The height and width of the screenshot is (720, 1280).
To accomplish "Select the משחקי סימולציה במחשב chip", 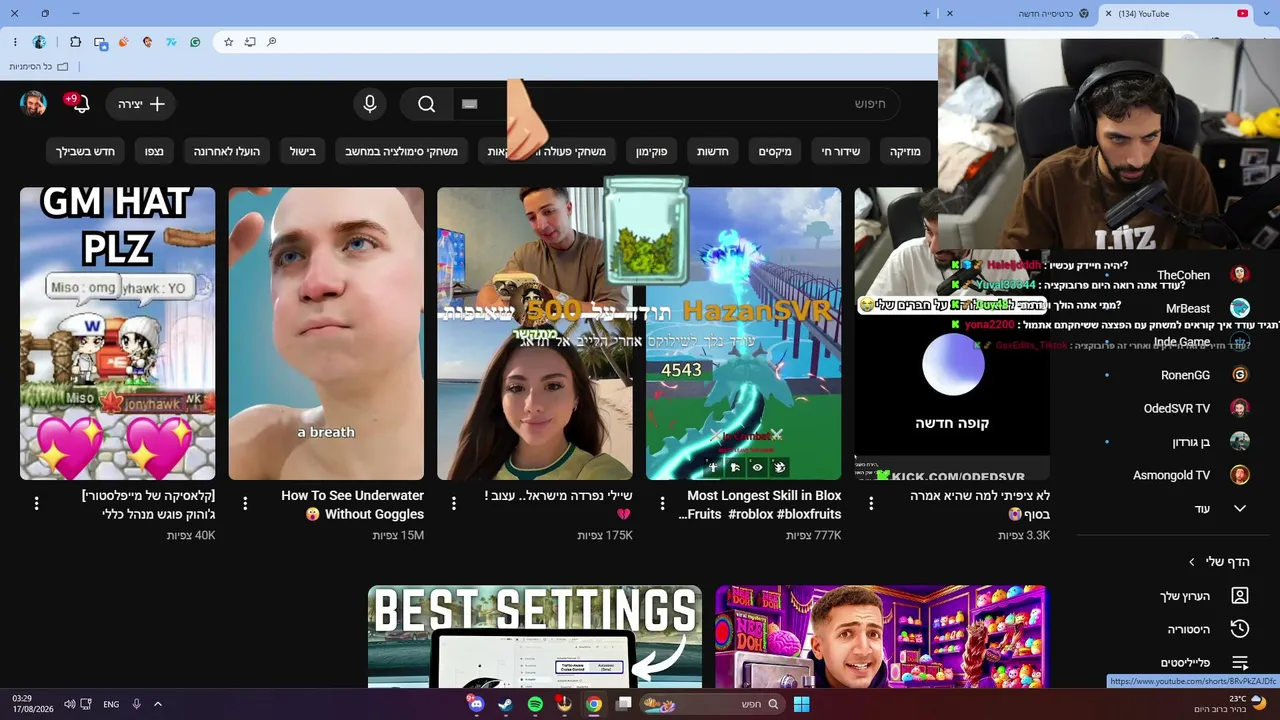I will pyautogui.click(x=401, y=152).
